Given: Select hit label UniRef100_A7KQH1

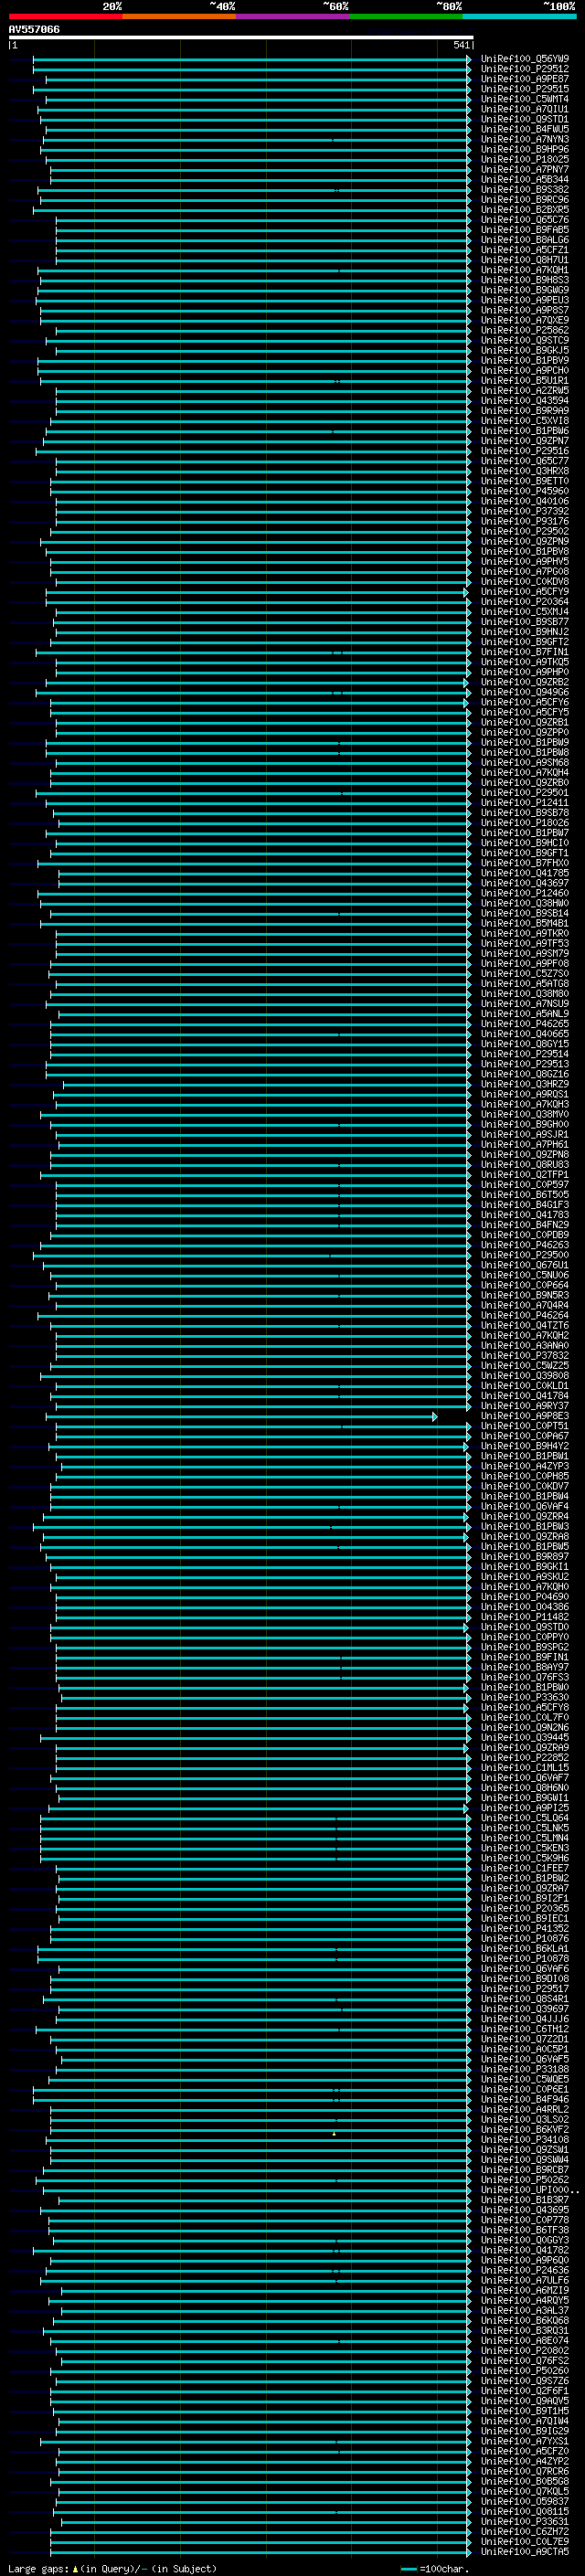Looking at the screenshot, I should point(525,270).
